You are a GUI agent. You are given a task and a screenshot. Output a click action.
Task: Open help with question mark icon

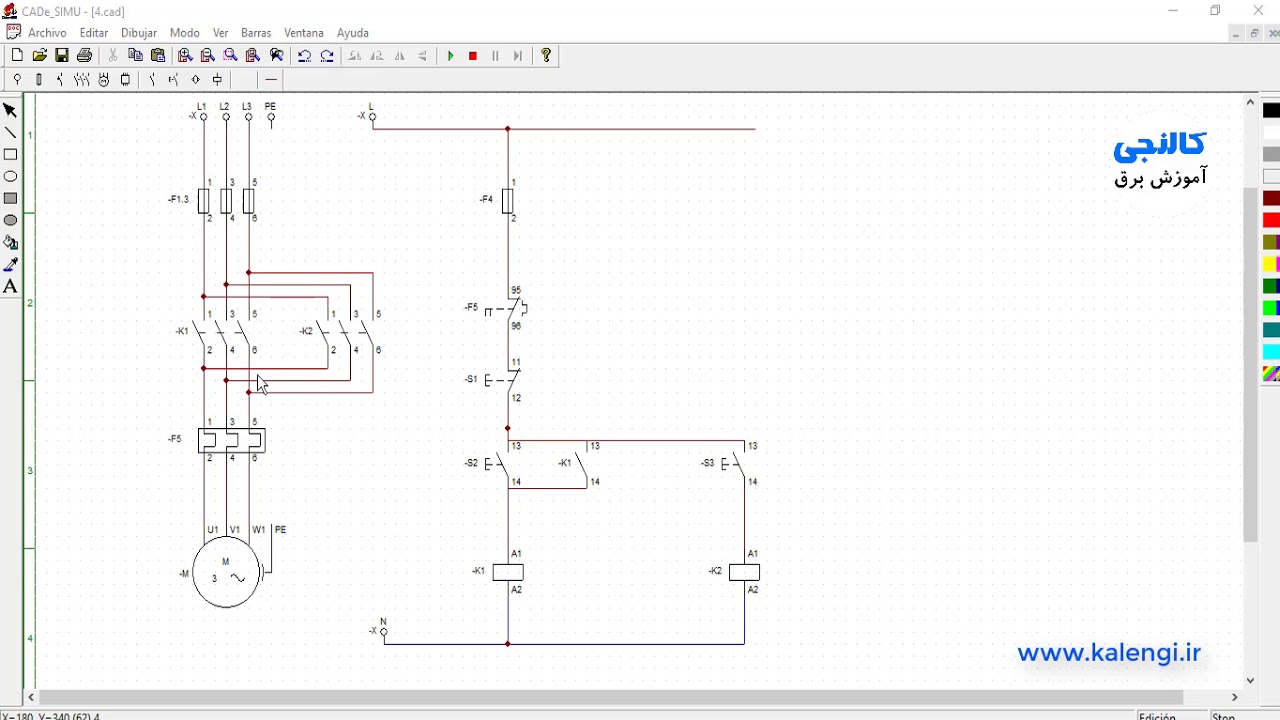tap(546, 56)
